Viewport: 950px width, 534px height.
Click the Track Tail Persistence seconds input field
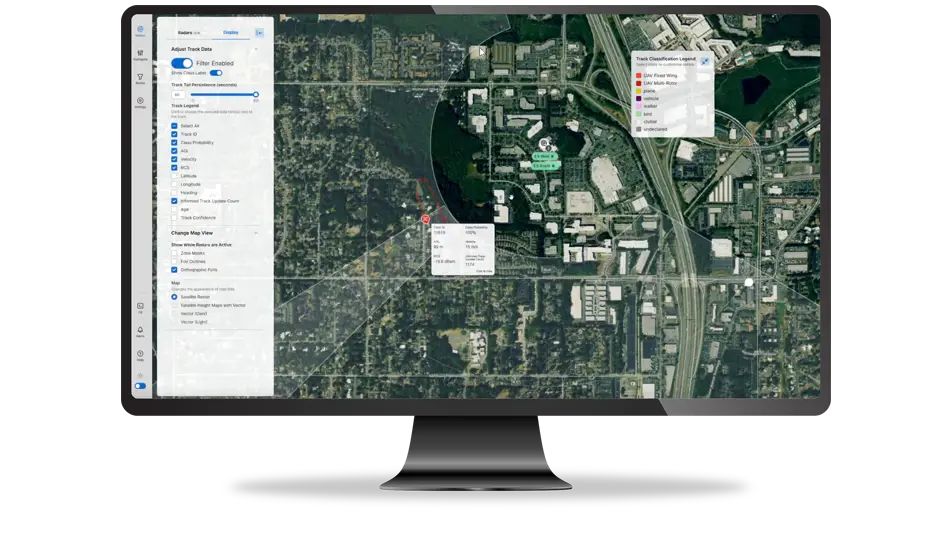178,95
